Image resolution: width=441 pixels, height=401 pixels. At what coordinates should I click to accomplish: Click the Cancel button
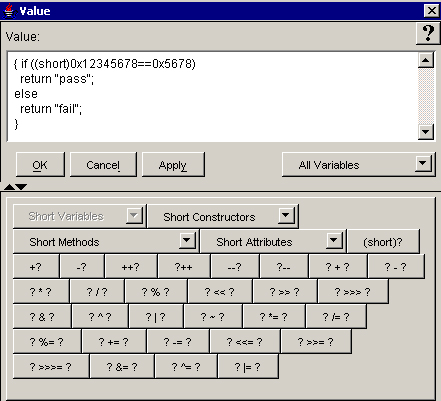tap(103, 165)
